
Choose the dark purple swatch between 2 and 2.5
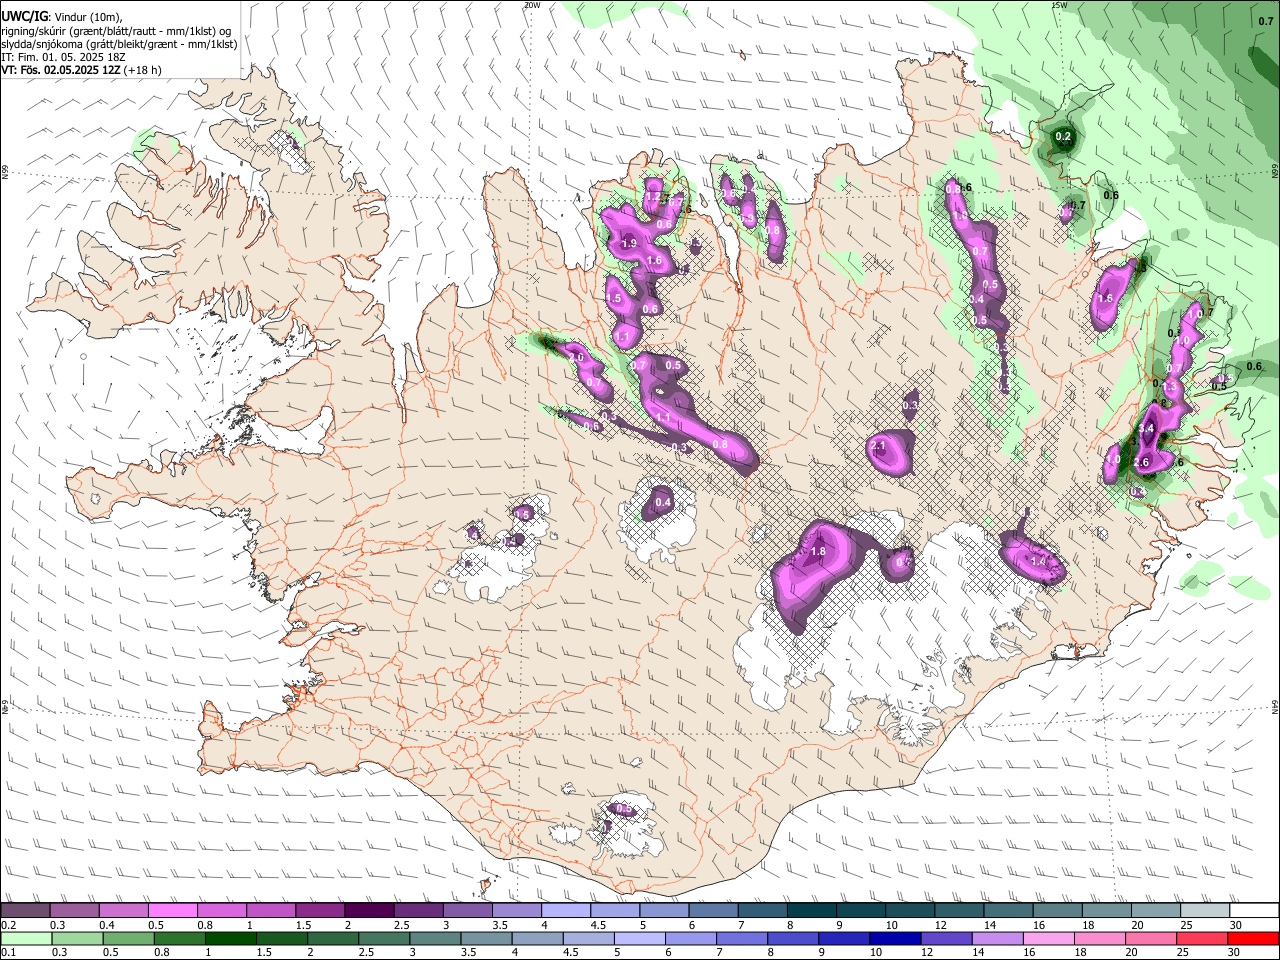(x=369, y=910)
